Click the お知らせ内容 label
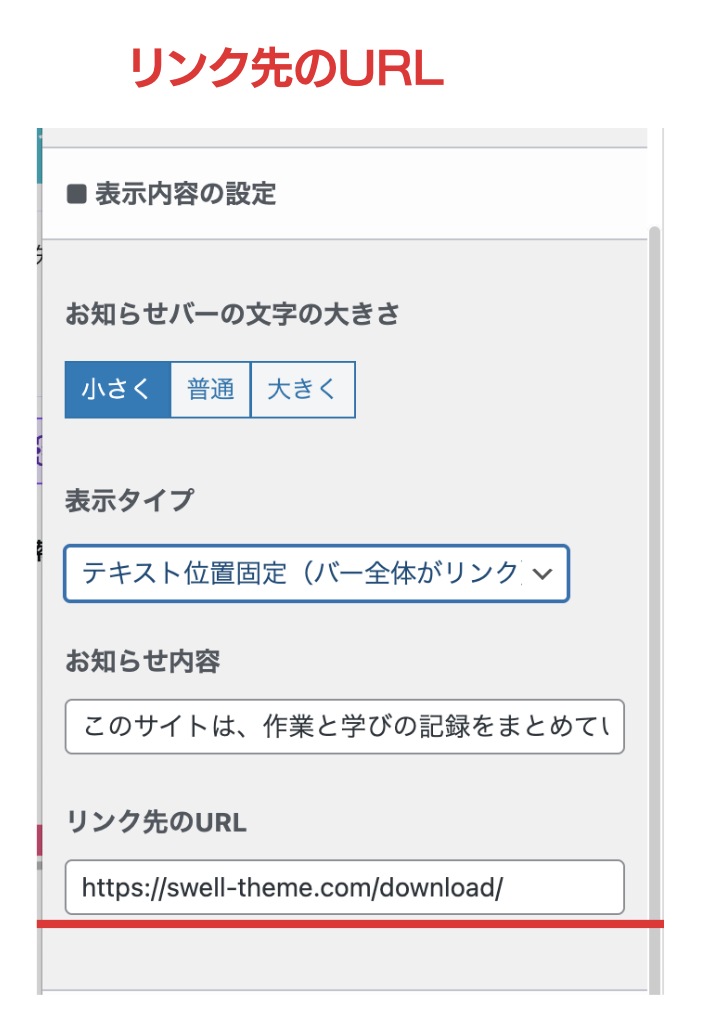Image resolution: width=706 pixels, height=1016 pixels. click(x=142, y=661)
